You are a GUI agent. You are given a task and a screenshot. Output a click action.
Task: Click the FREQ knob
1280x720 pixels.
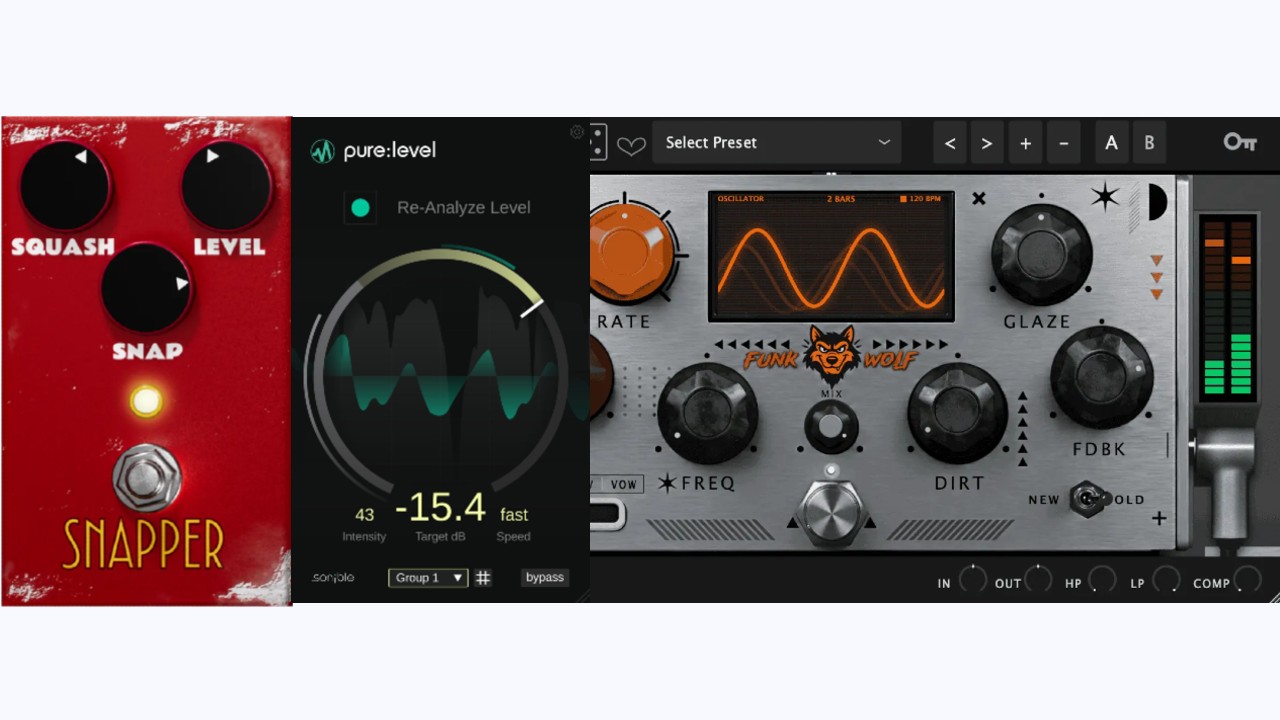tap(708, 412)
